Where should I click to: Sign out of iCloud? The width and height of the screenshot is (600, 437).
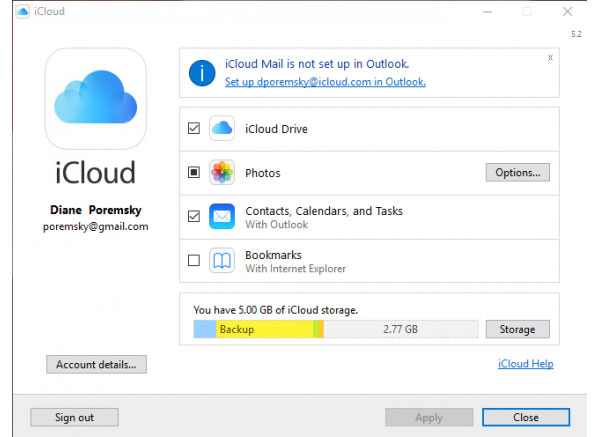[x=74, y=417]
